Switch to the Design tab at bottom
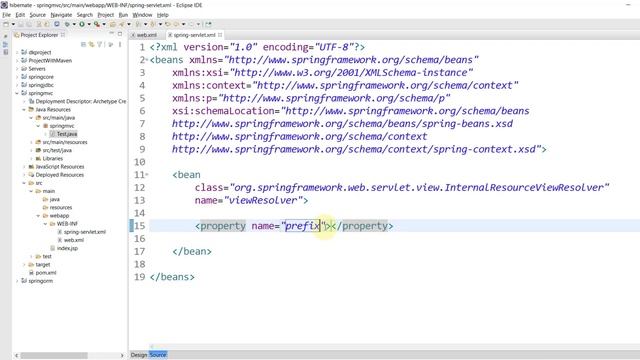This screenshot has width=640, height=360. point(139,355)
